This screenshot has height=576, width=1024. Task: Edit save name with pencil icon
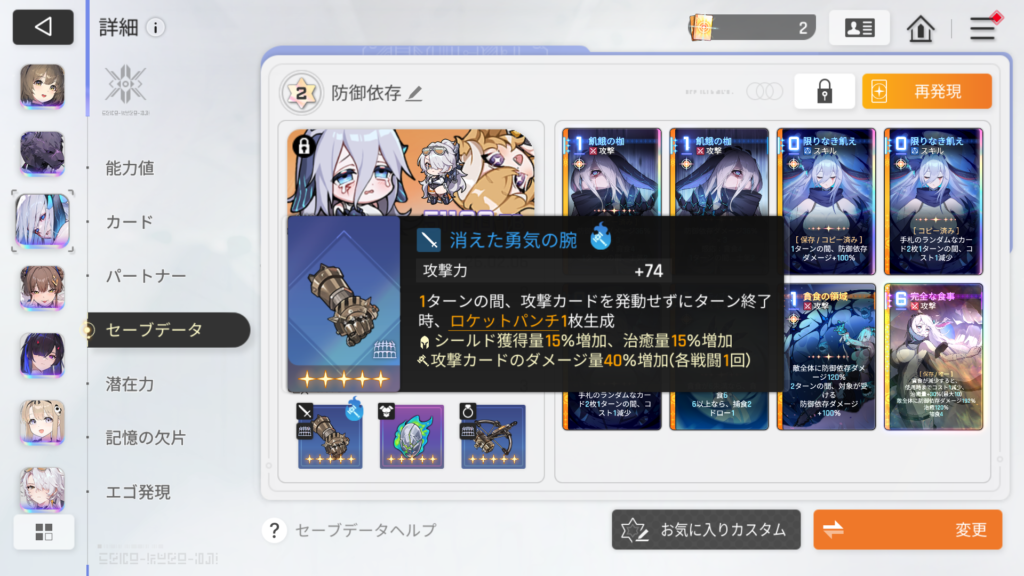point(414,93)
